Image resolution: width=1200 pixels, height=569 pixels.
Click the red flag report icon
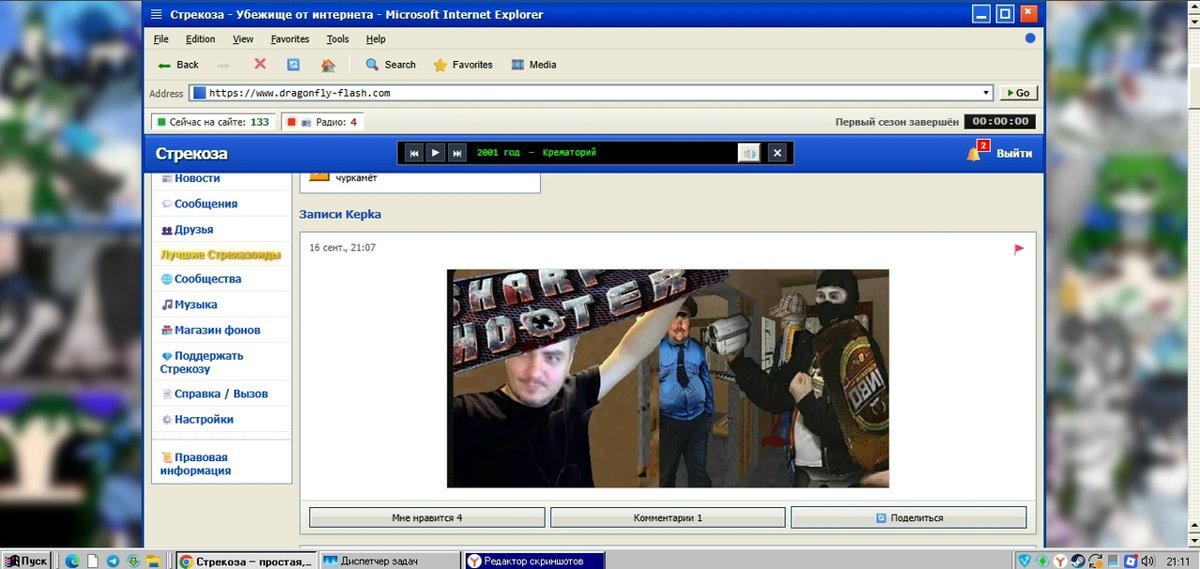click(x=1019, y=249)
